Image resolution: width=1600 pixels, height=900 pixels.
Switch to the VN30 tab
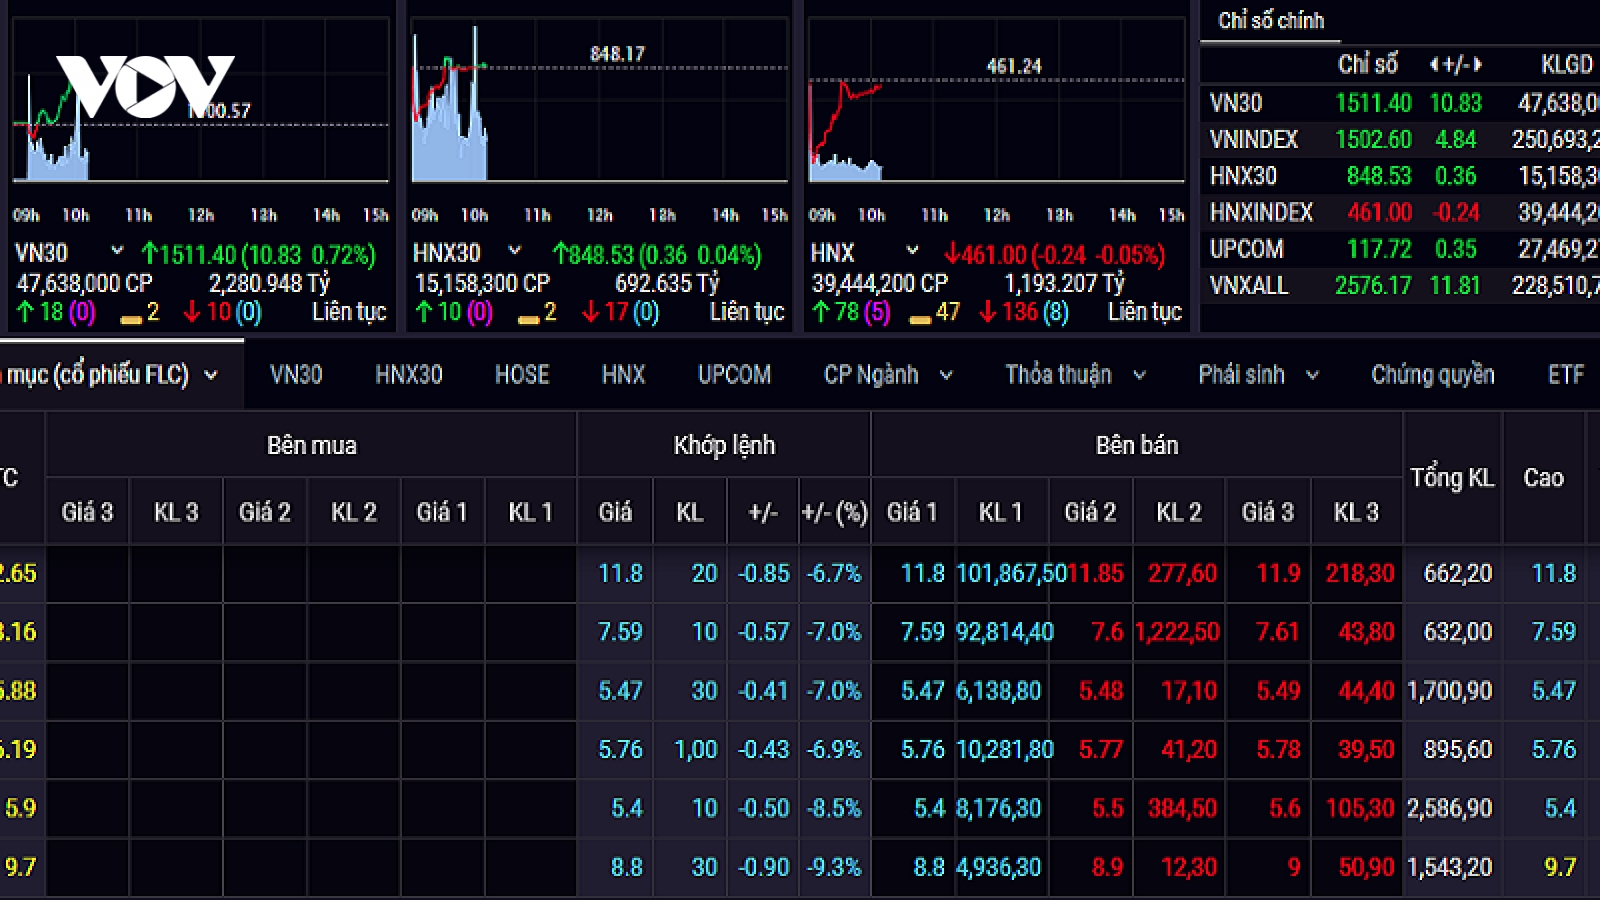click(x=296, y=374)
